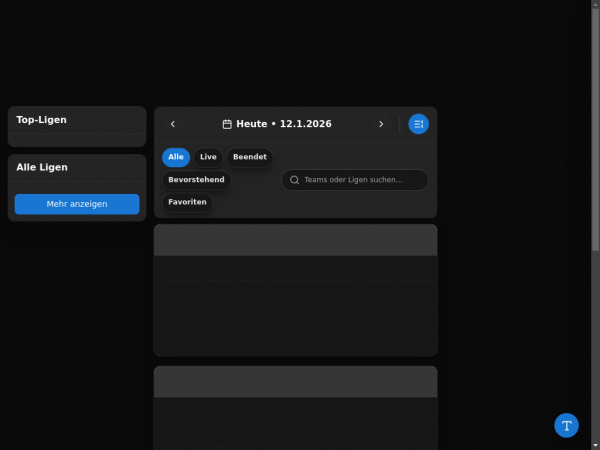The width and height of the screenshot is (600, 450).
Task: Click the second loading league card header
Action: tap(295, 382)
